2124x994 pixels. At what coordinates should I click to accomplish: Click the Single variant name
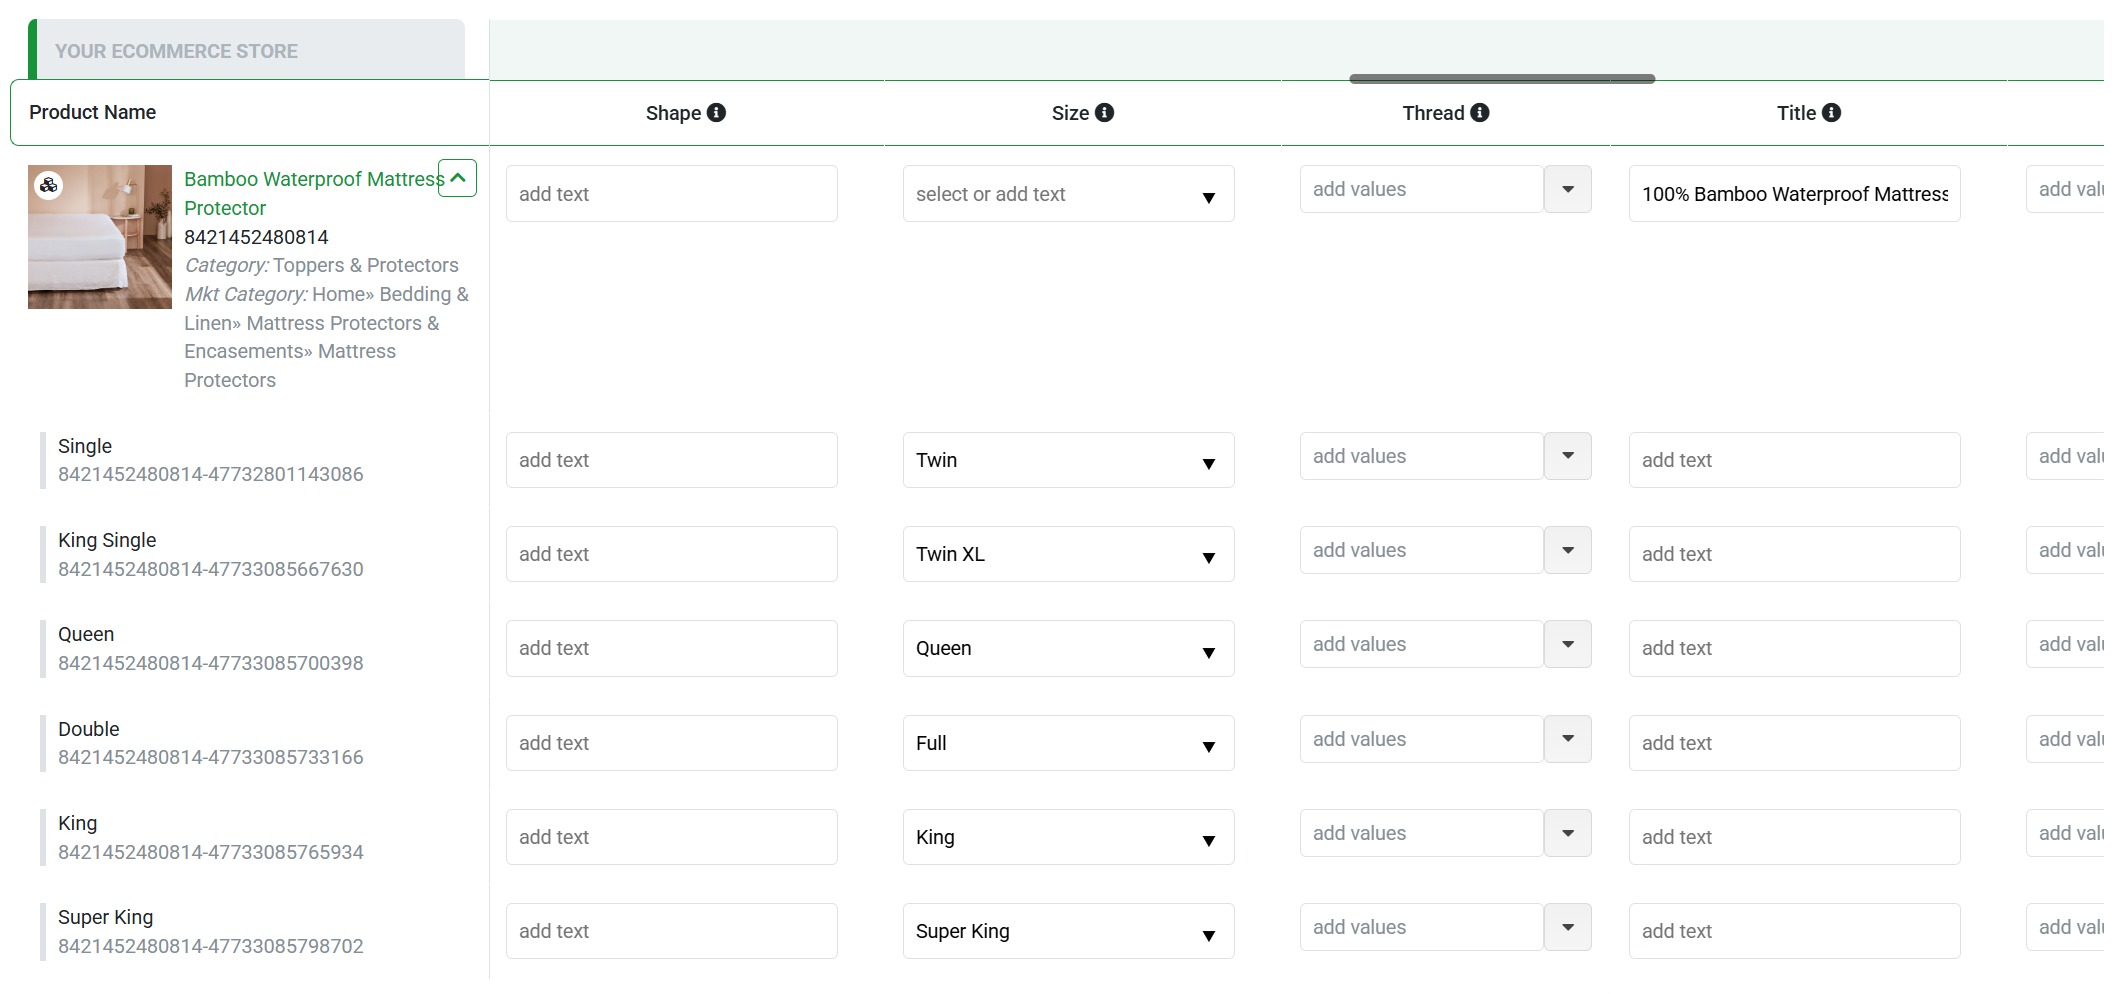(x=85, y=446)
